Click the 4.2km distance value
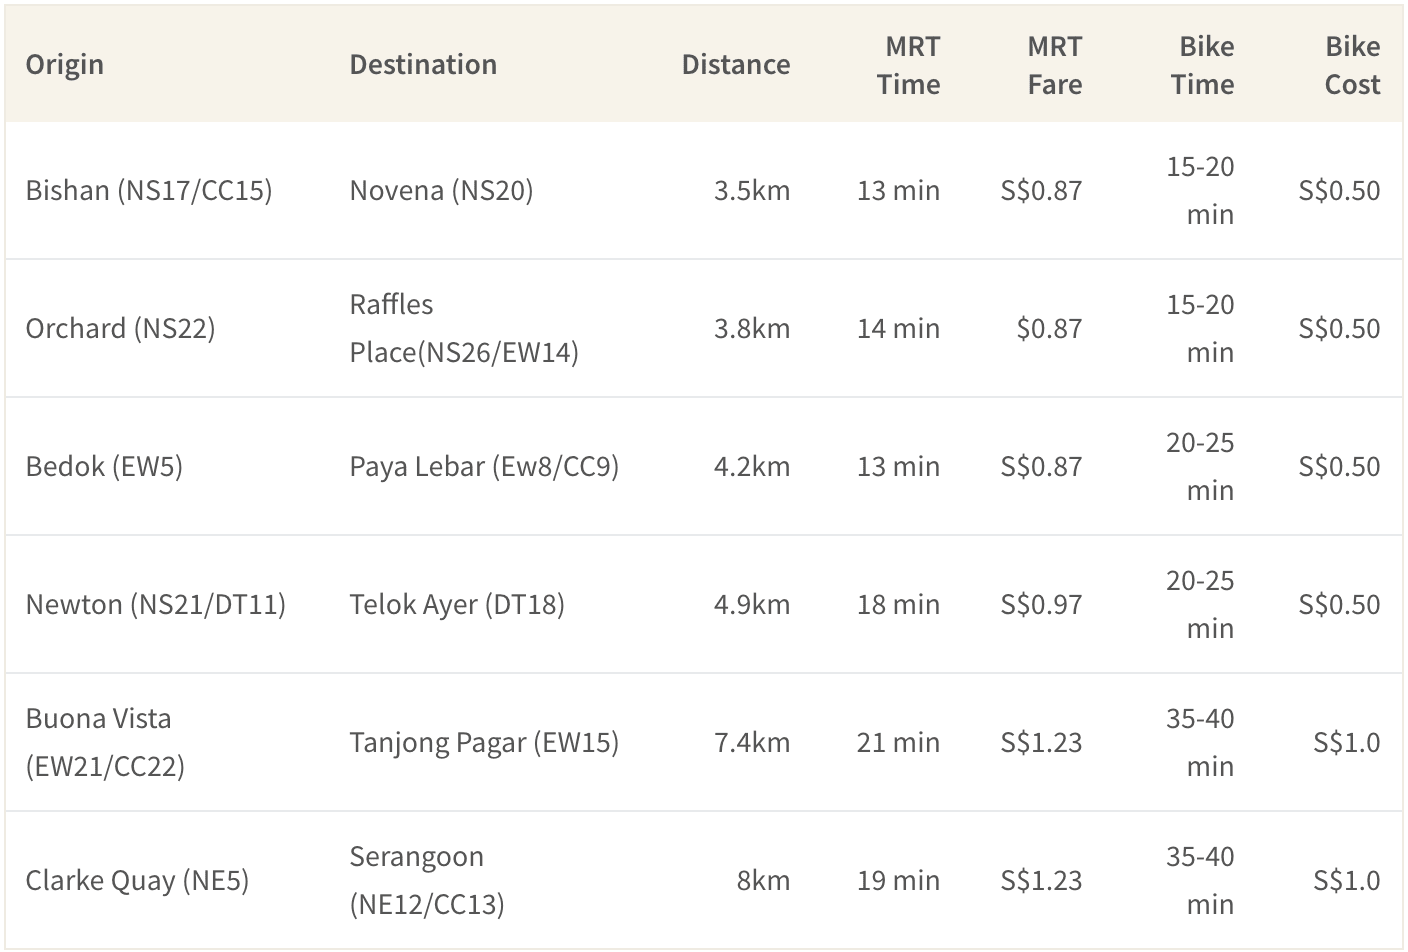 [752, 466]
